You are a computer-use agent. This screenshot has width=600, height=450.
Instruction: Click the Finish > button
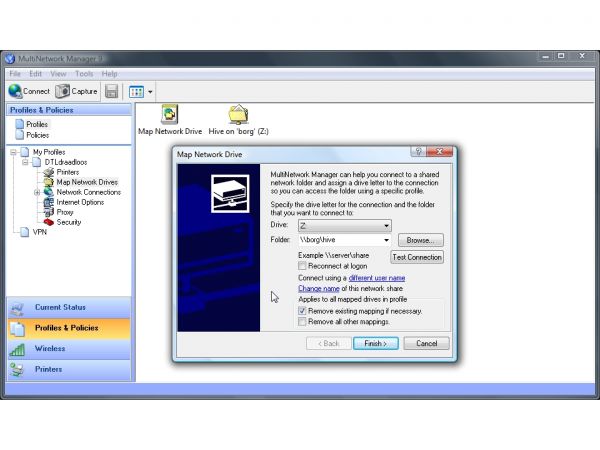tap(375, 343)
